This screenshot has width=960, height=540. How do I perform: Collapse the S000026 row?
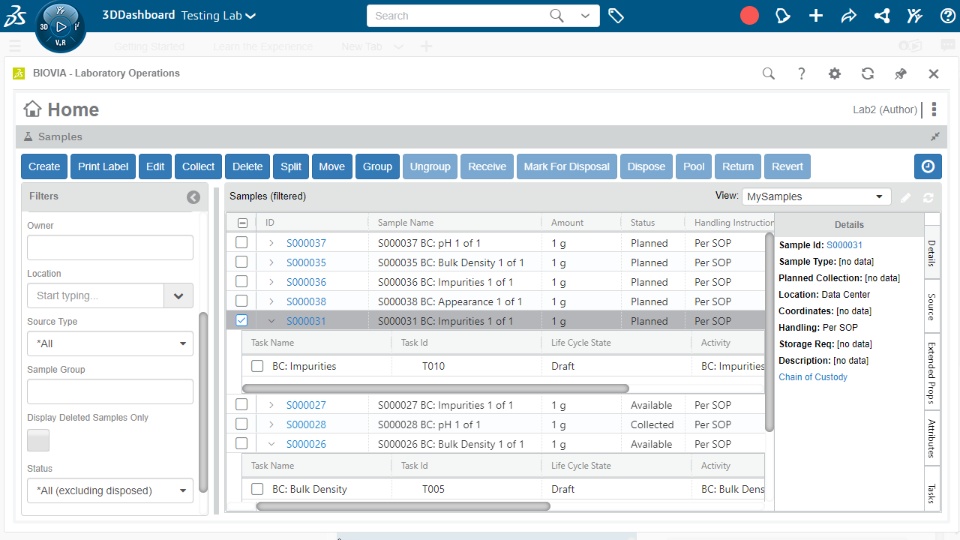271,444
